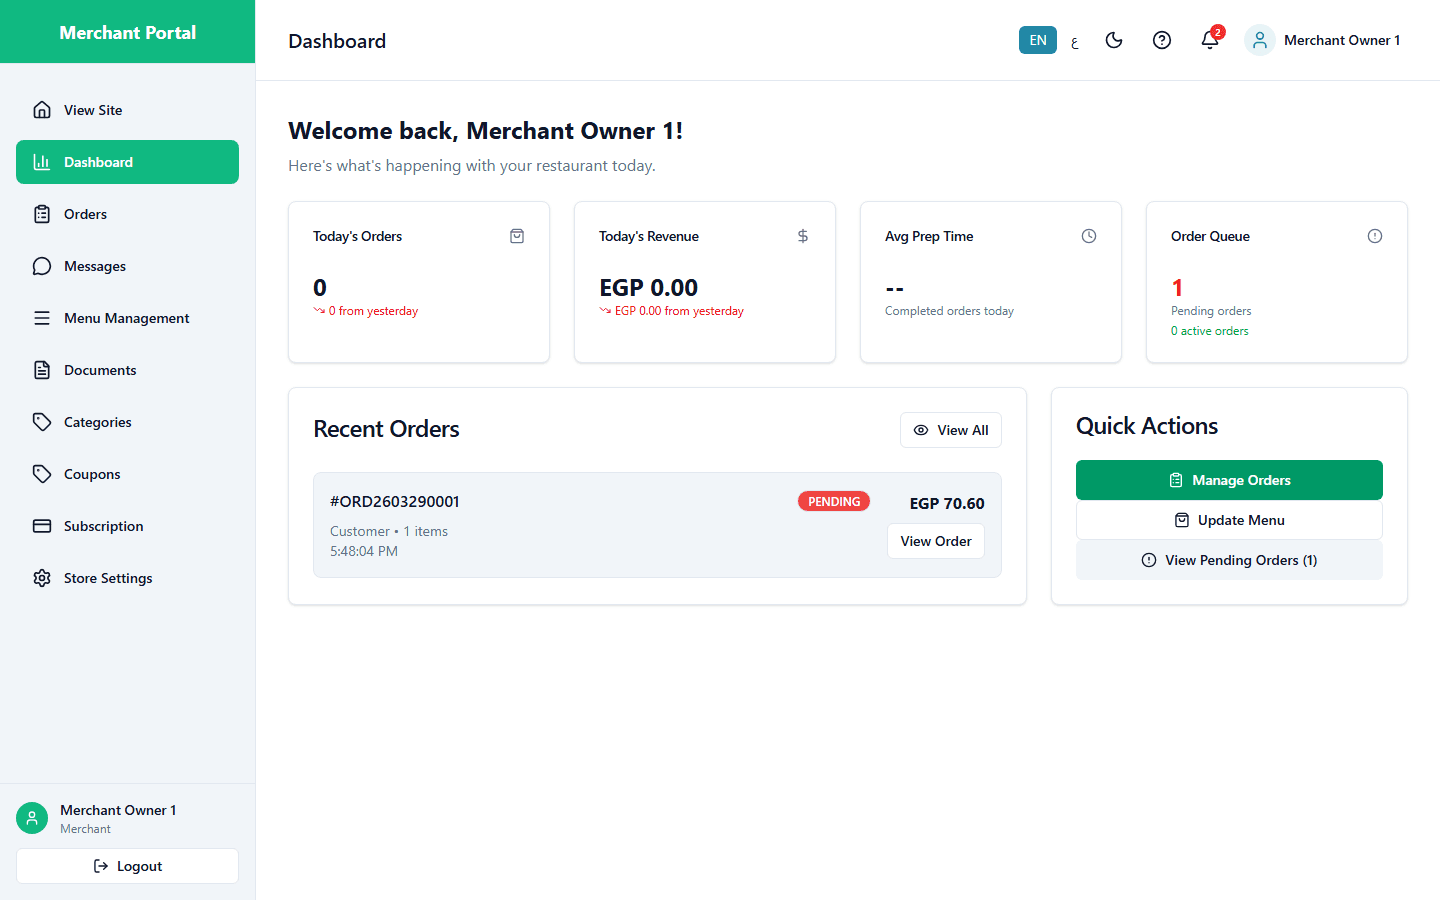Click the Recent Orders heading
The image size is (1440, 900).
click(387, 429)
